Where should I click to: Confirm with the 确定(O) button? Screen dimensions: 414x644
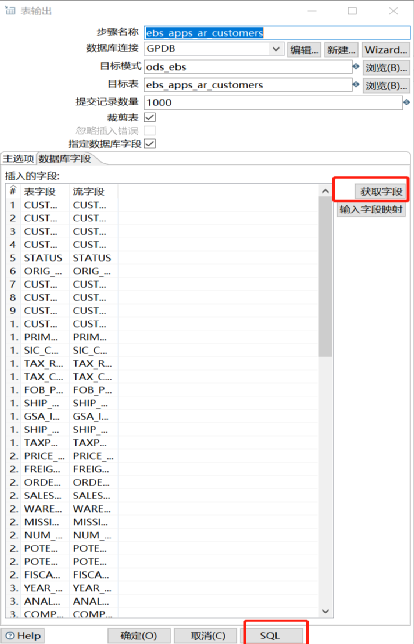coord(139,636)
